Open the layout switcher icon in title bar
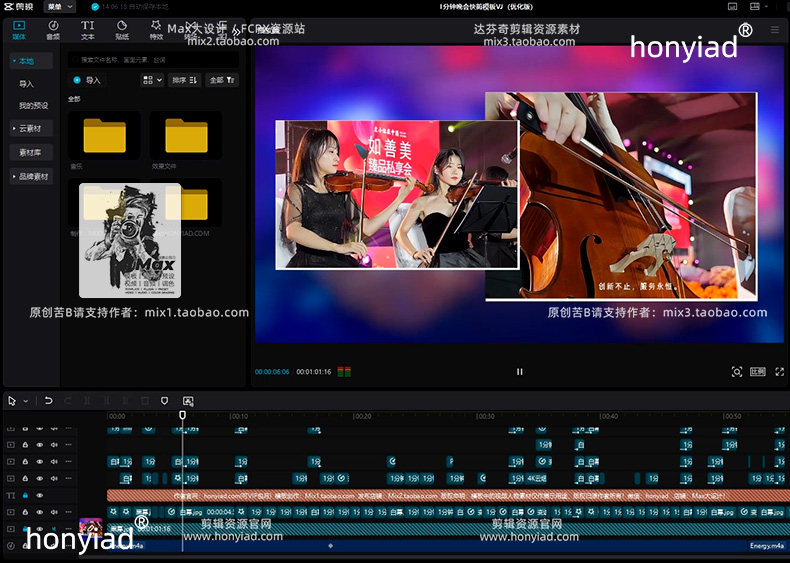The height and width of the screenshot is (563, 790). (755, 7)
